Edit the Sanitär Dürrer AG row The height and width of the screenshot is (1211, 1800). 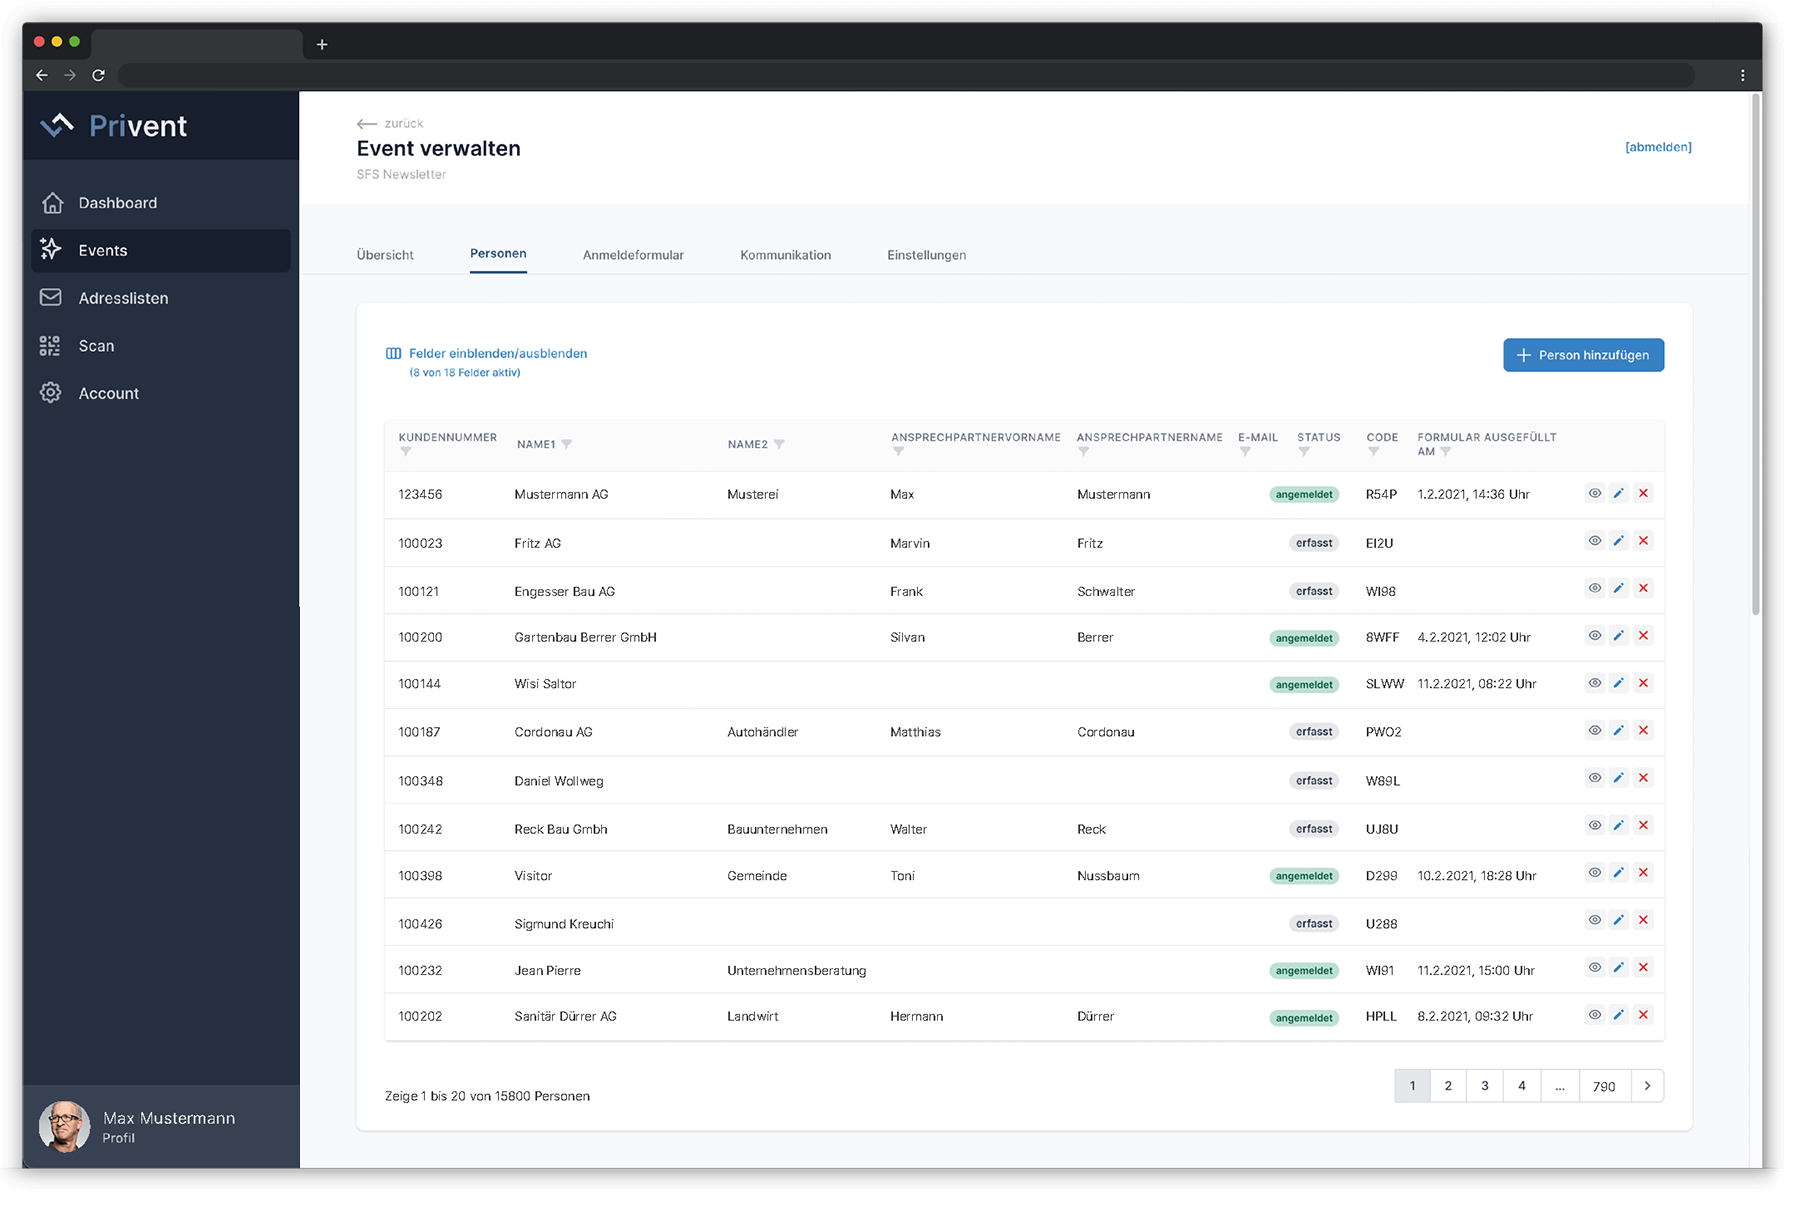[1619, 1015]
